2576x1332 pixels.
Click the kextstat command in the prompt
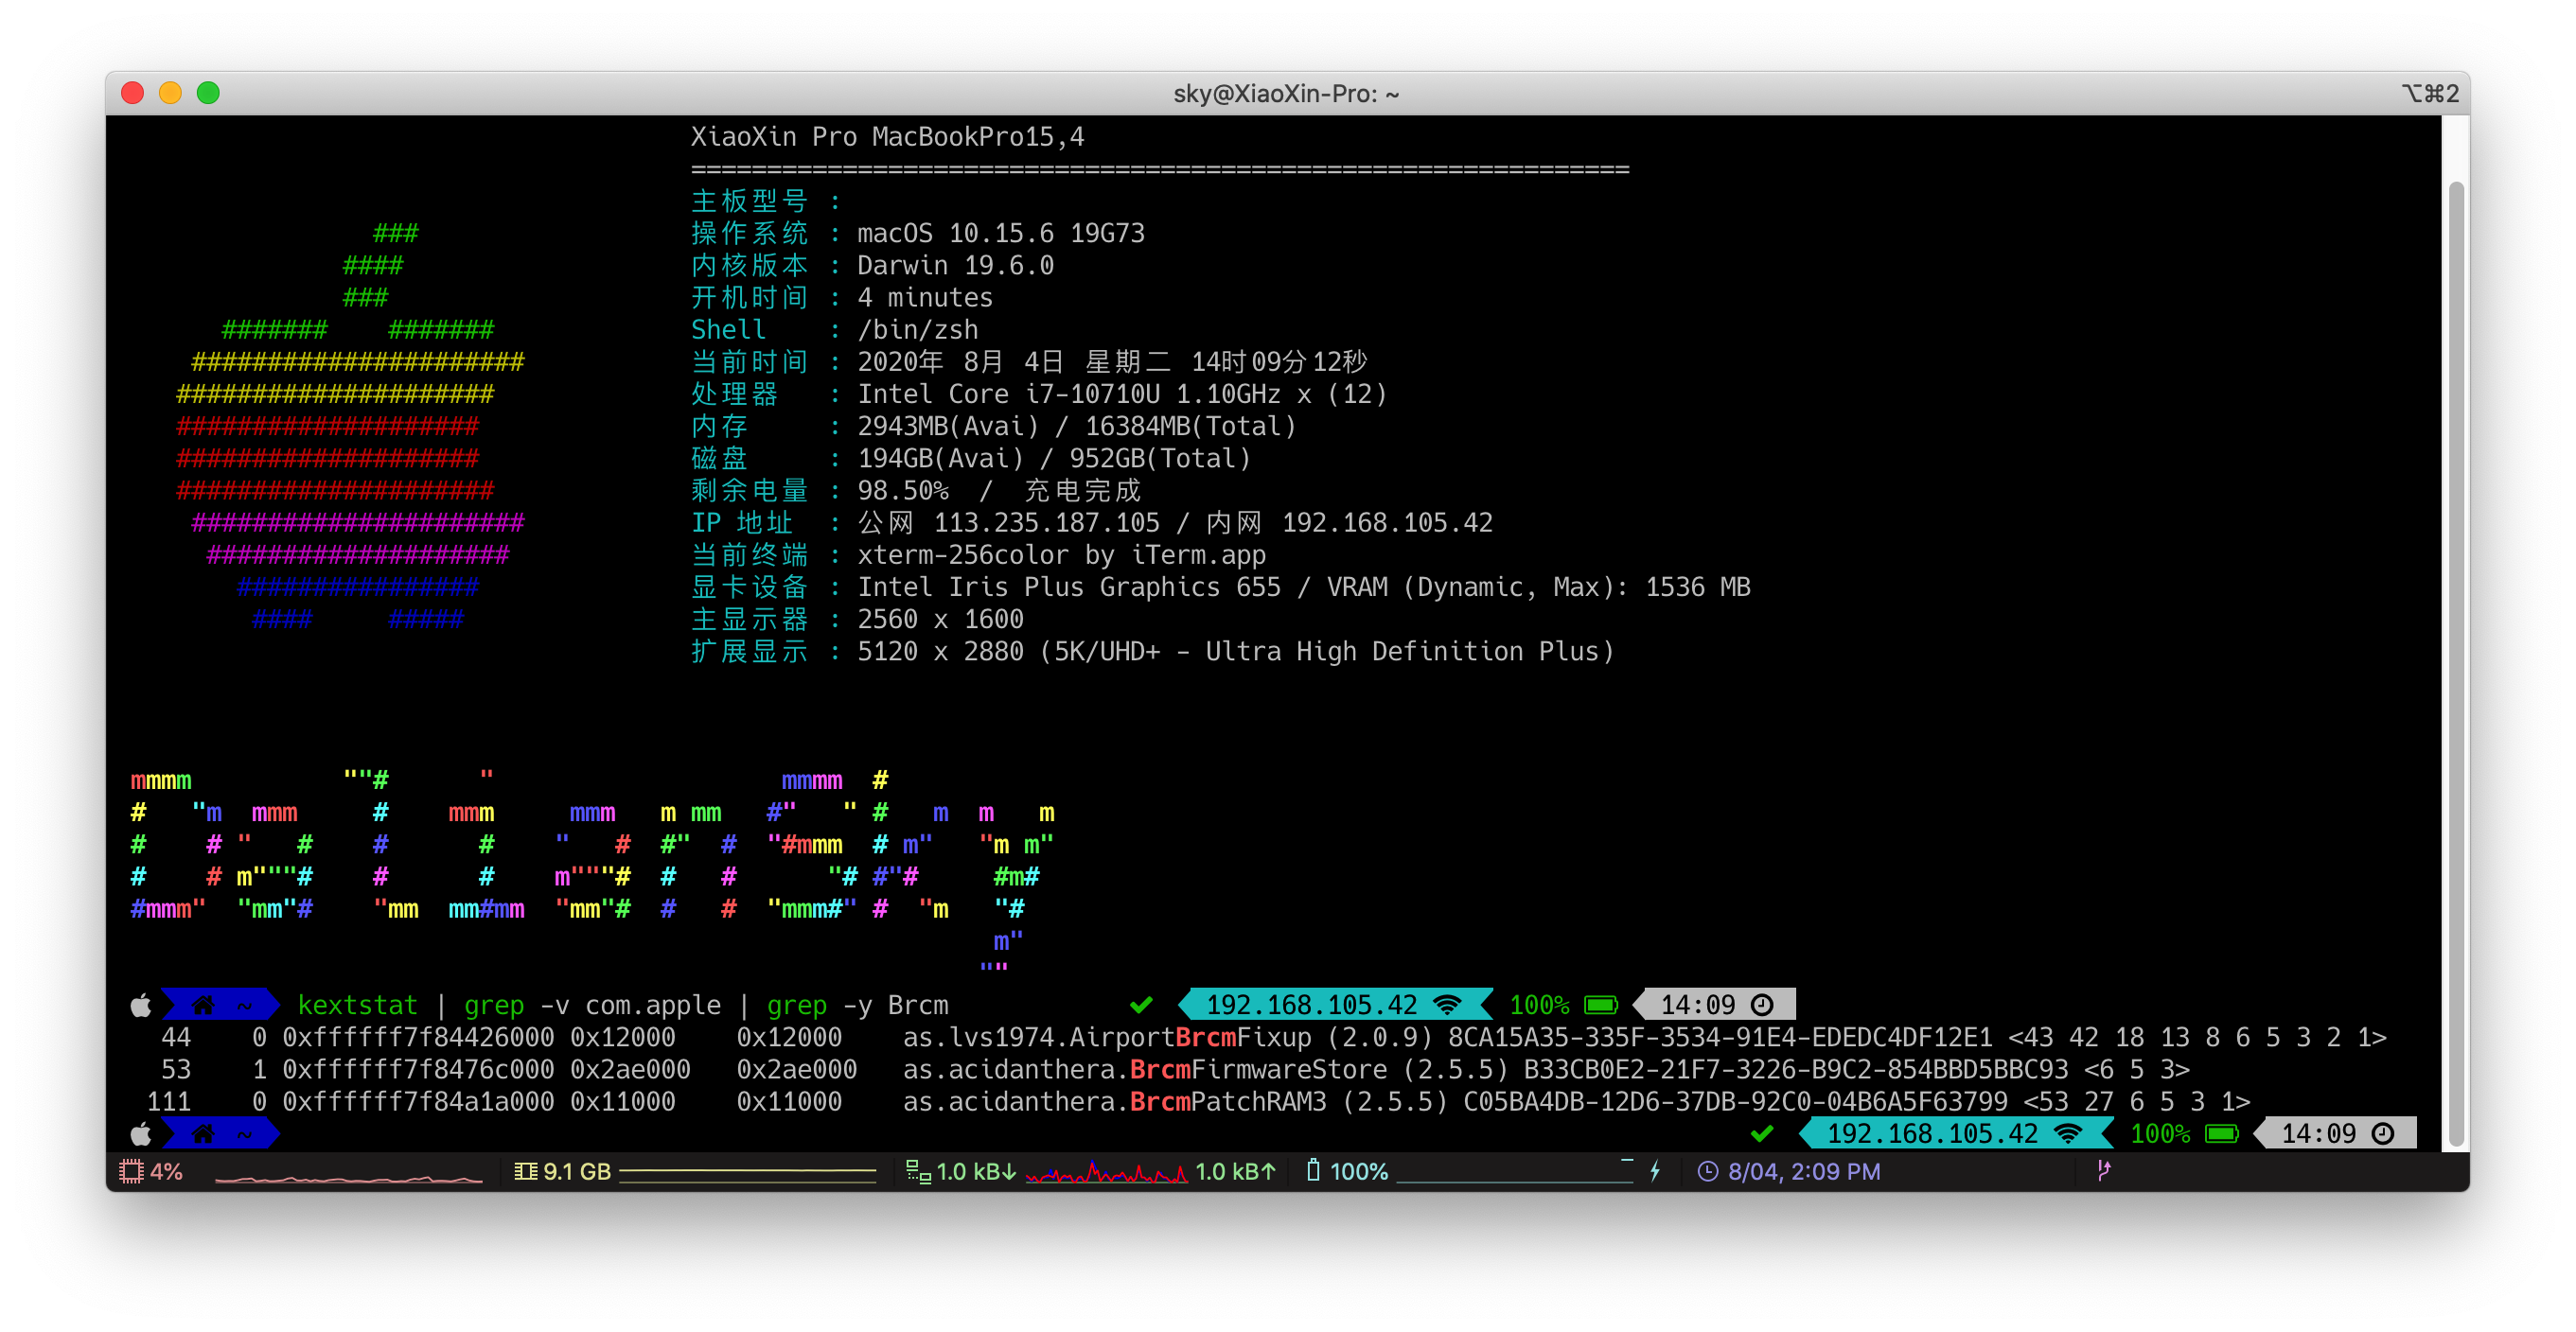pyautogui.click(x=357, y=1004)
